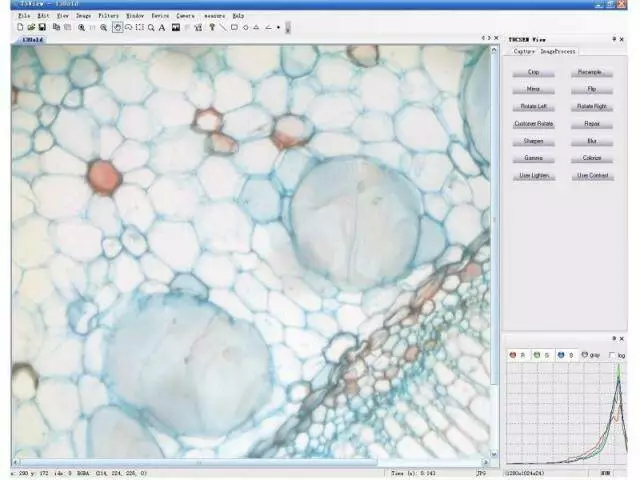The height and width of the screenshot is (480, 640).
Task: Pin the TSCSEN View panel
Action: point(614,38)
